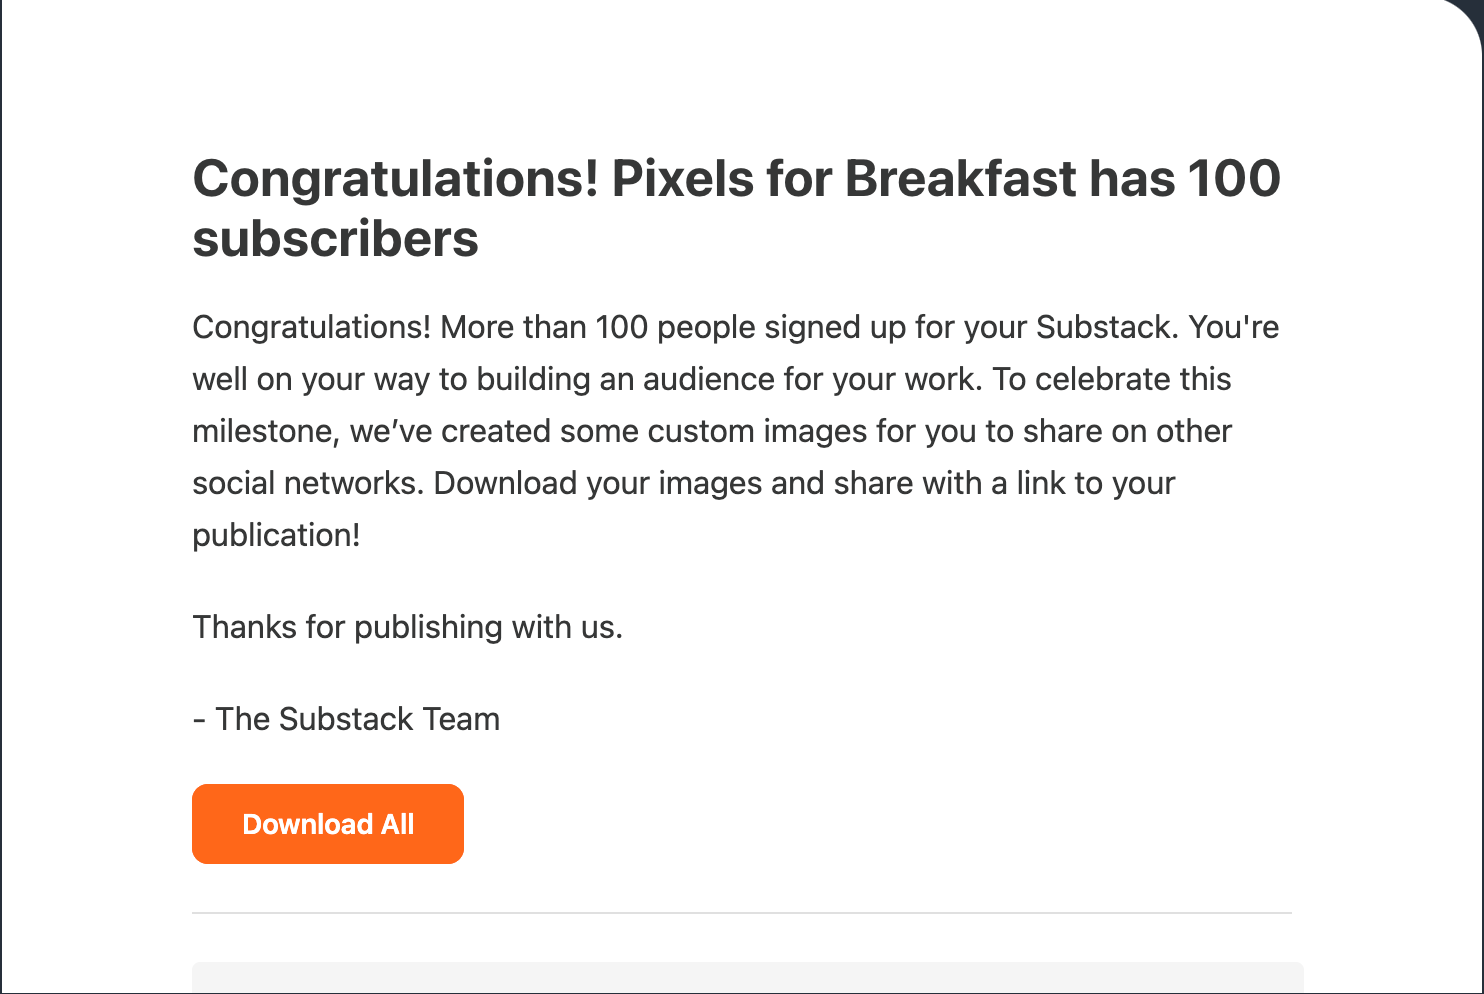The height and width of the screenshot is (994, 1484).
Task: Click "link to your" phrase in paragraph
Action: point(1096,483)
